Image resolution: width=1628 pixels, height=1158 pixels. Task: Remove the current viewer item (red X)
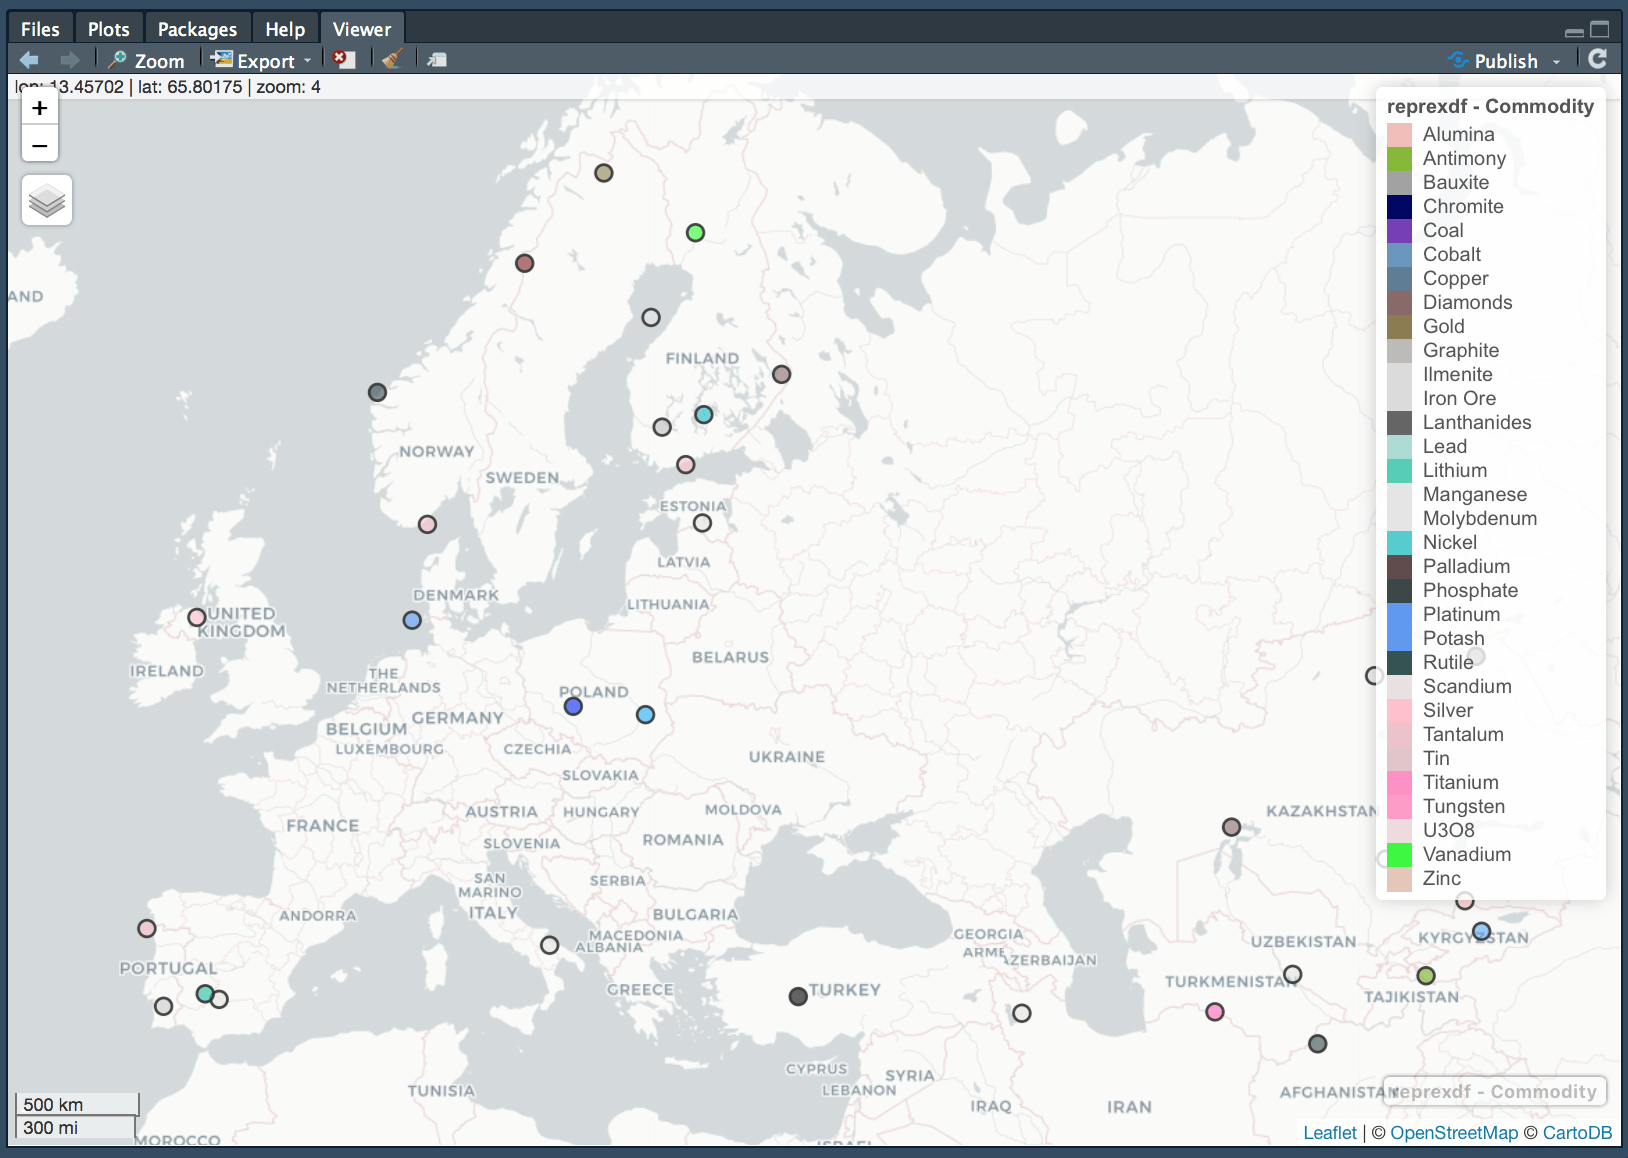point(344,60)
